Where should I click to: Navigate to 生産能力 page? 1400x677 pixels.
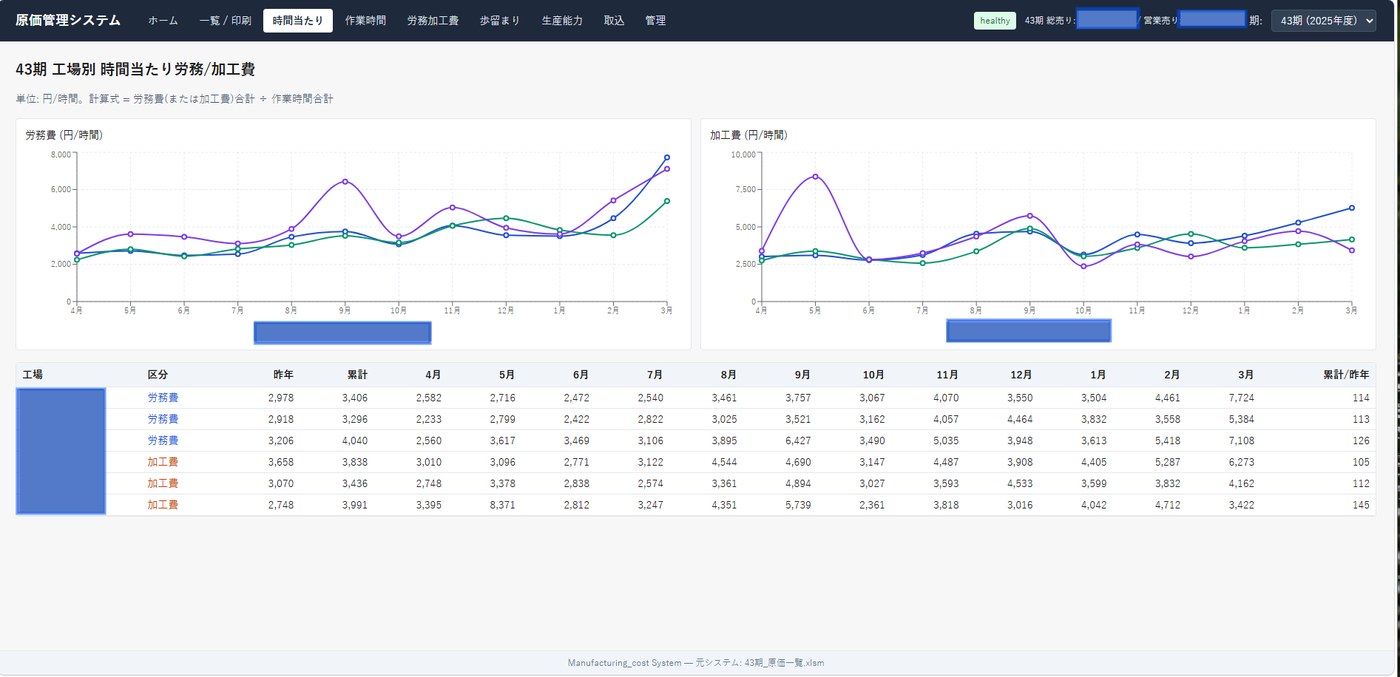pos(562,20)
